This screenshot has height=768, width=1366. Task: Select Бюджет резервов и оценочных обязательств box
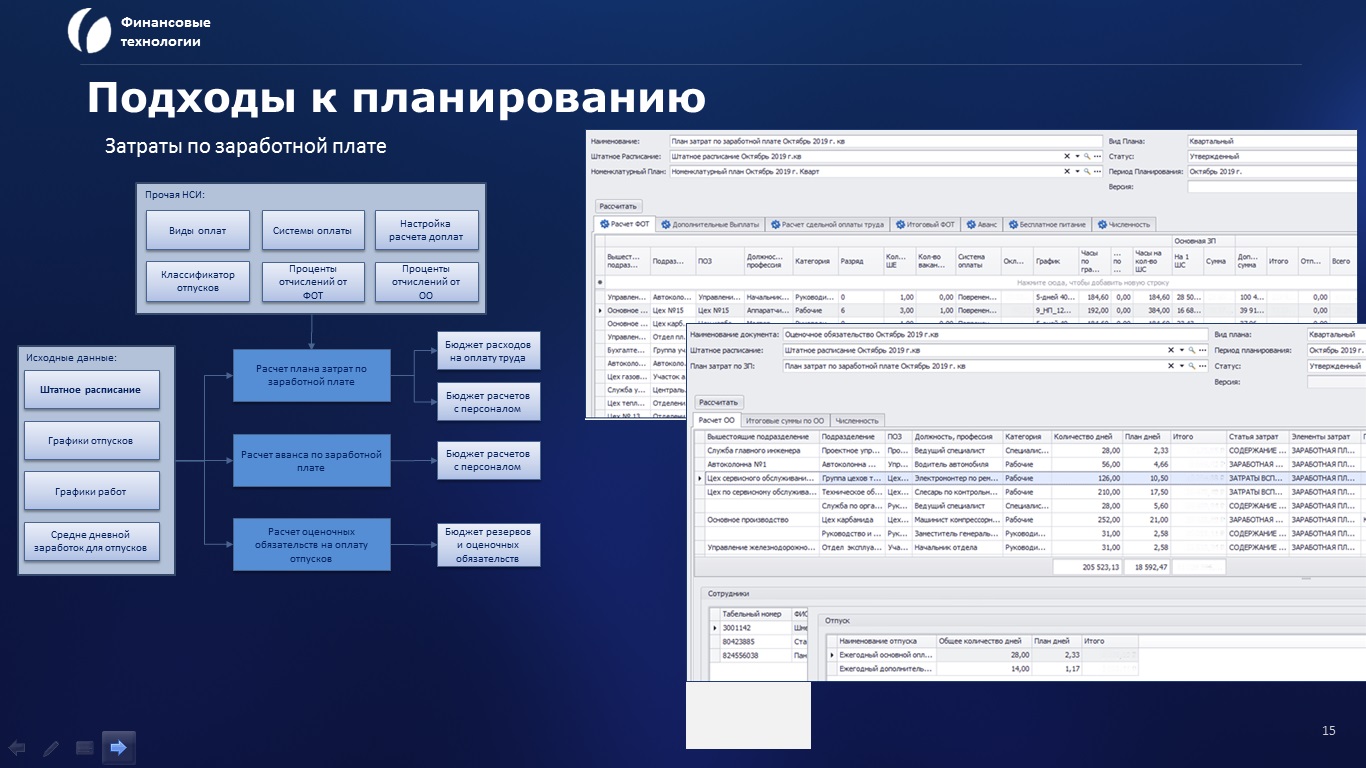(488, 545)
